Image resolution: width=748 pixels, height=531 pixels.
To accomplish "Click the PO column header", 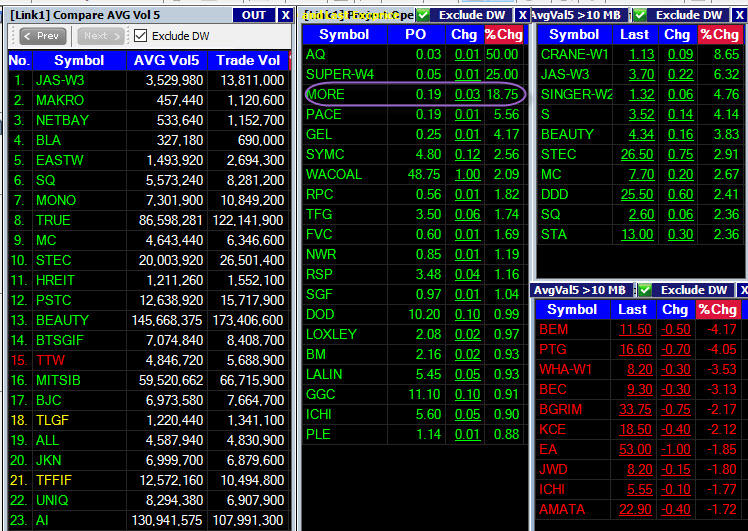I will pos(416,35).
